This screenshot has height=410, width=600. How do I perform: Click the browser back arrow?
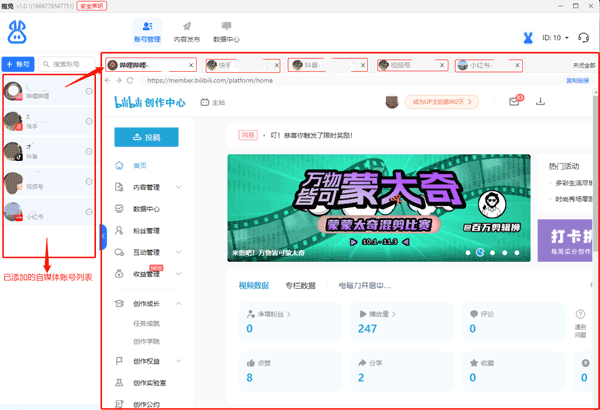[x=108, y=80]
